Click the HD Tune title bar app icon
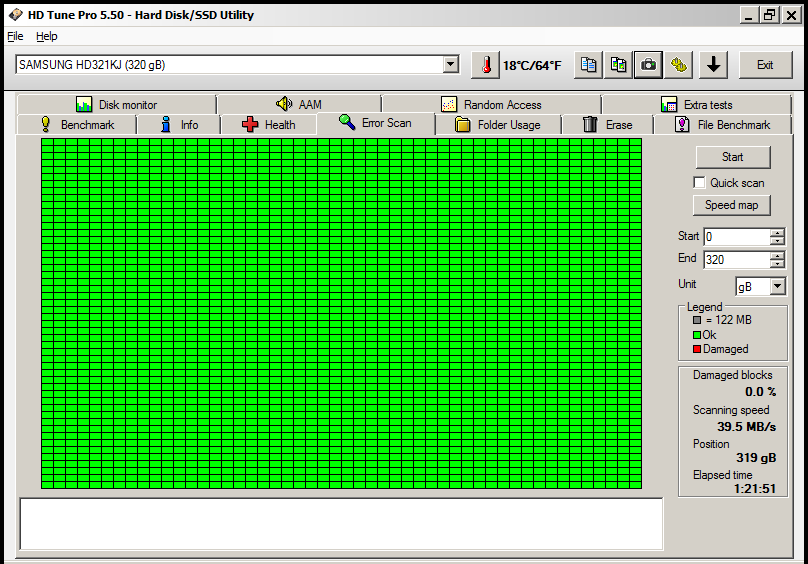 (16, 14)
